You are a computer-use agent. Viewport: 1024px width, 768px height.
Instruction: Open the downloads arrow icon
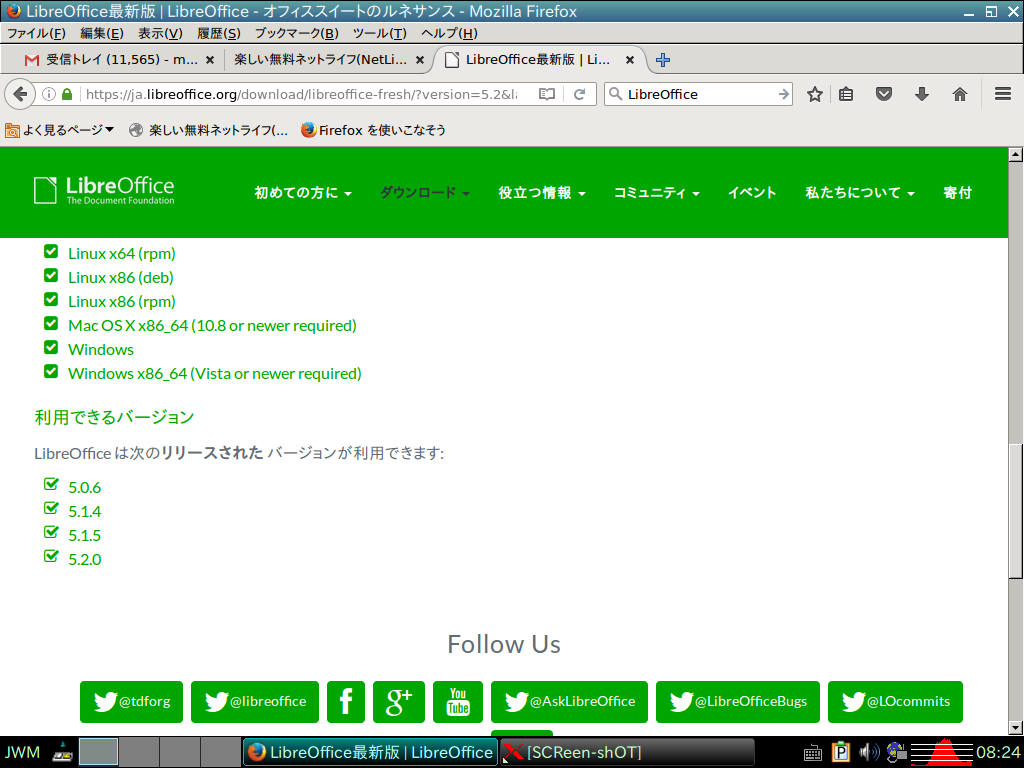point(921,94)
